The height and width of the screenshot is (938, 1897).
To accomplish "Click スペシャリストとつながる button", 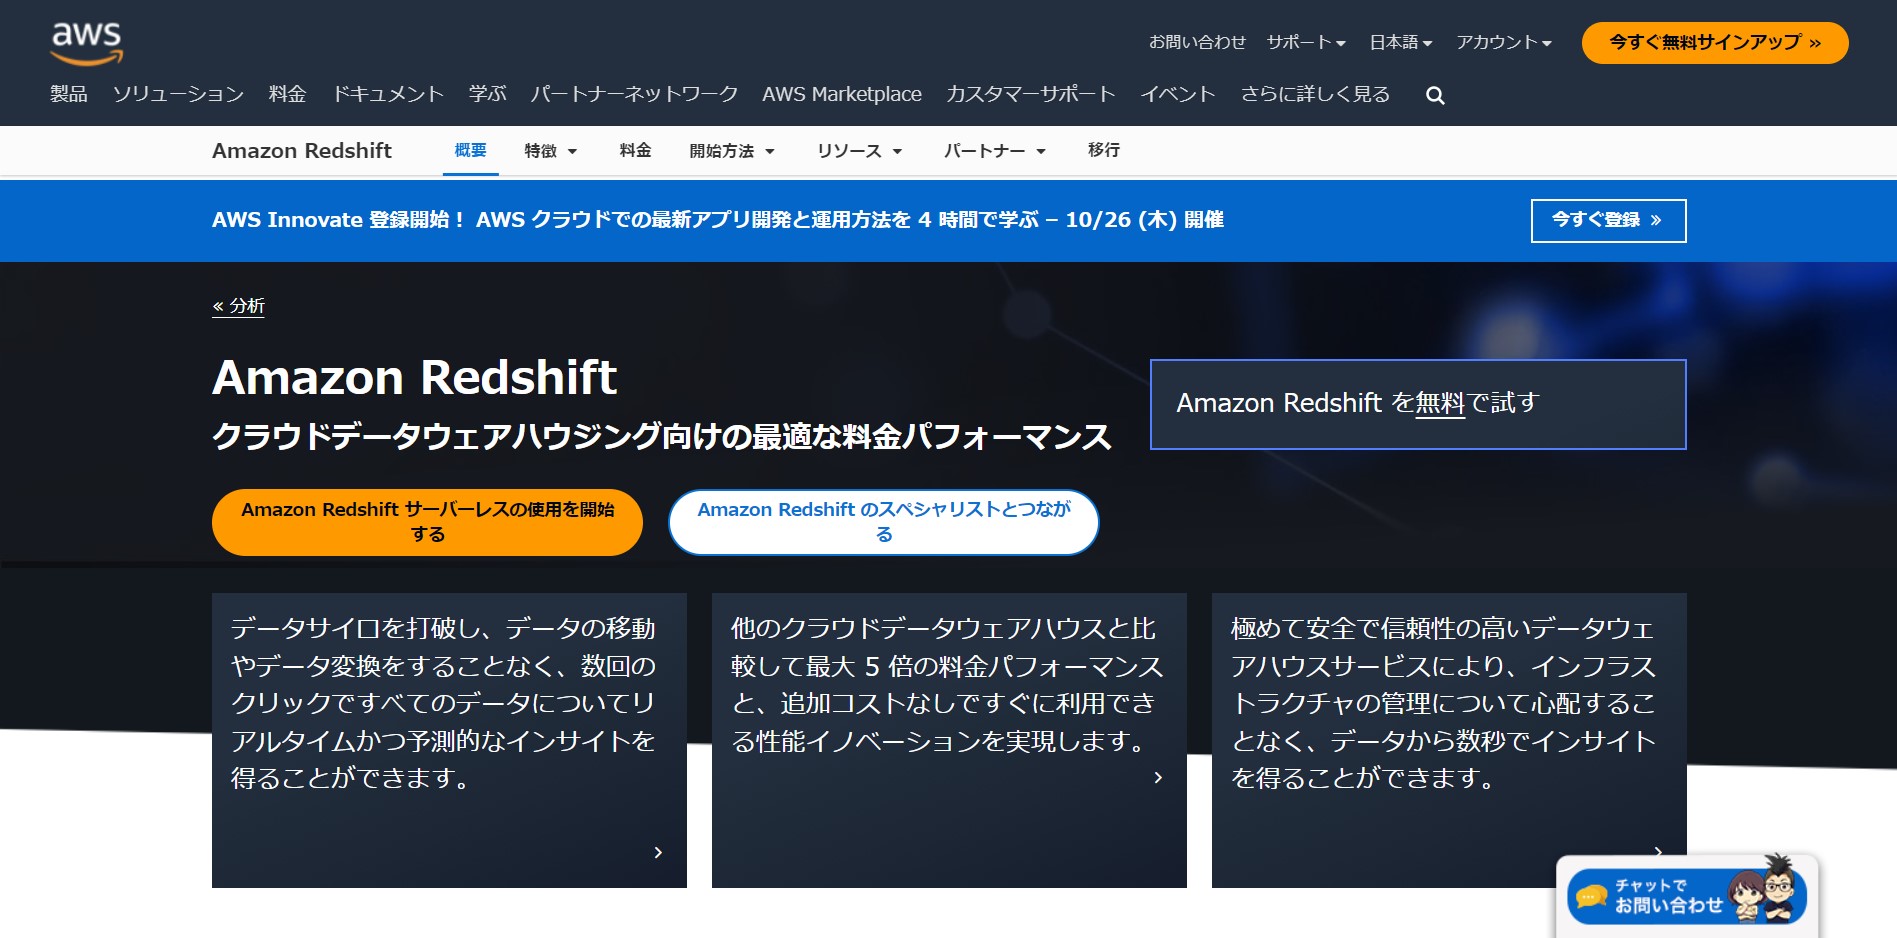I will (x=884, y=522).
